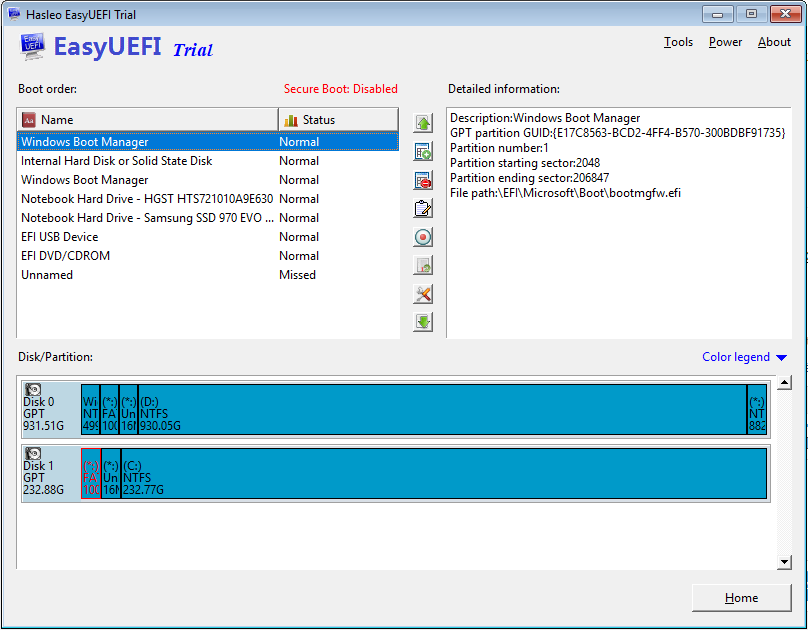
Task: Click the GPT partition GUID line
Action: point(617,133)
